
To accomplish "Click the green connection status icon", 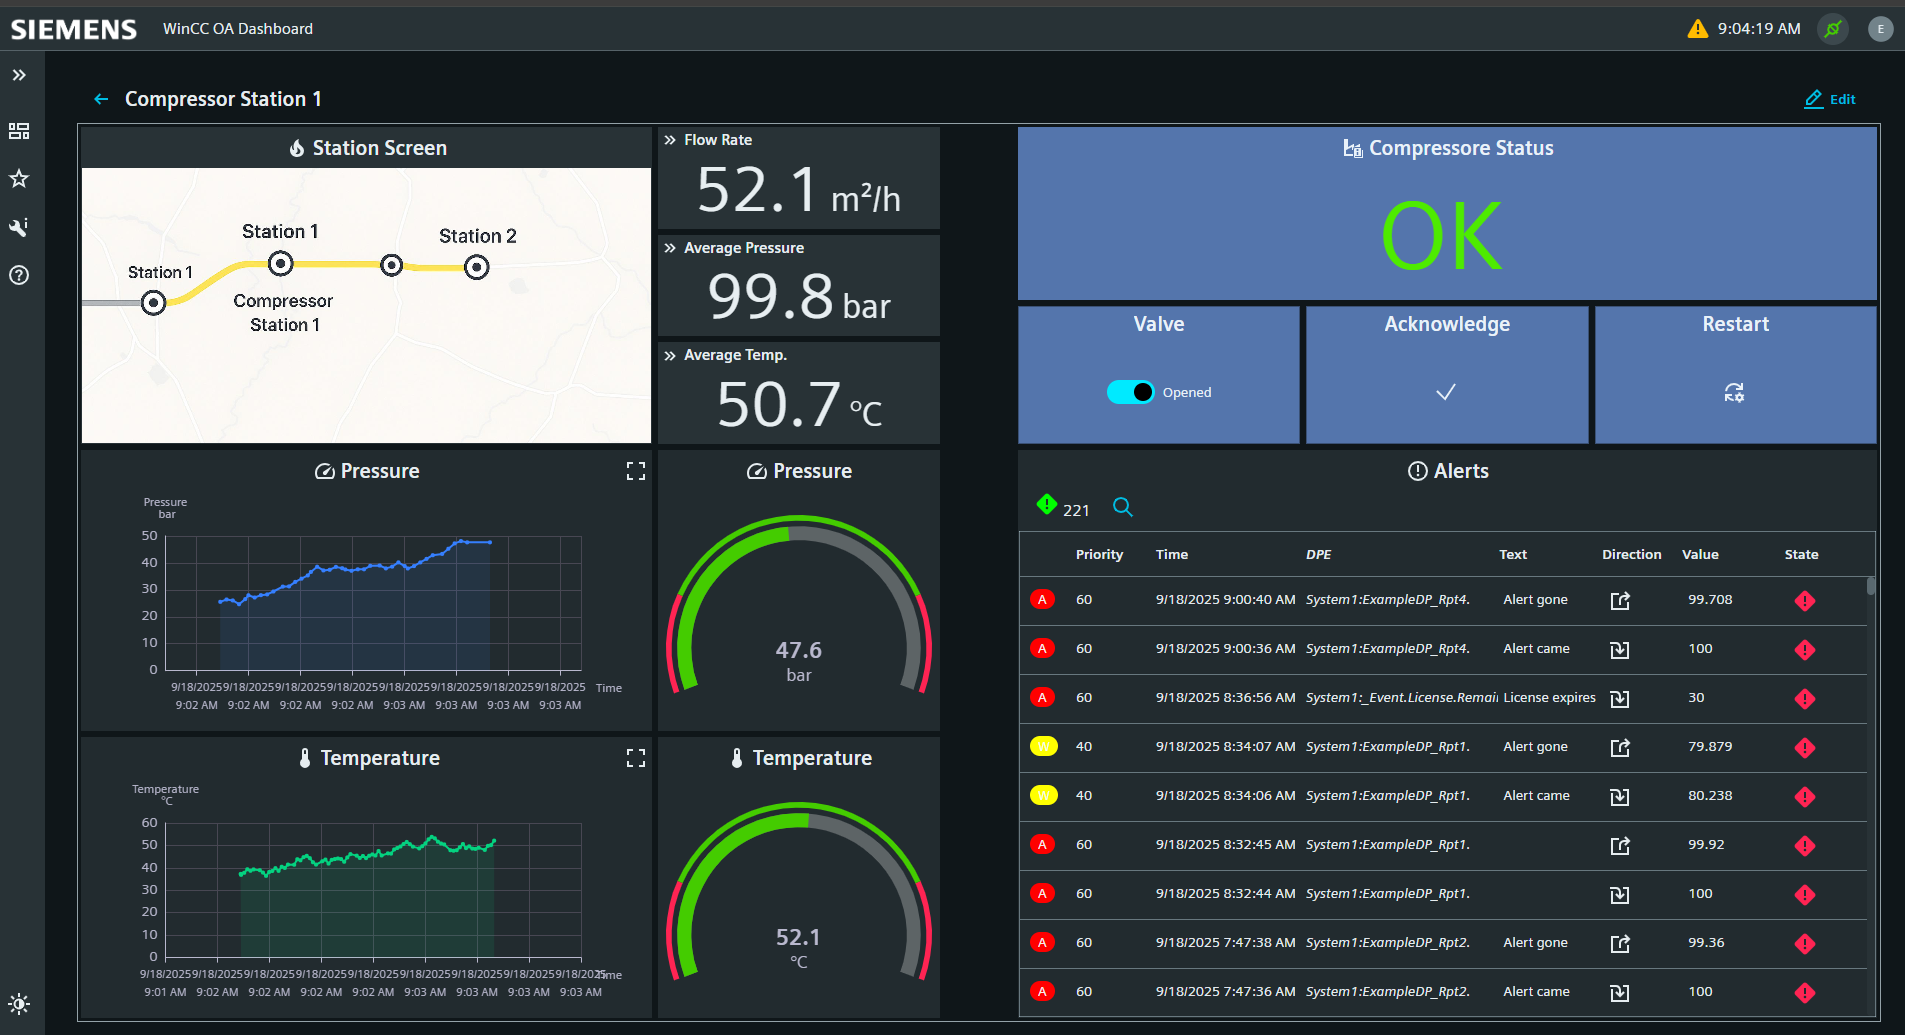I will [x=1833, y=29].
